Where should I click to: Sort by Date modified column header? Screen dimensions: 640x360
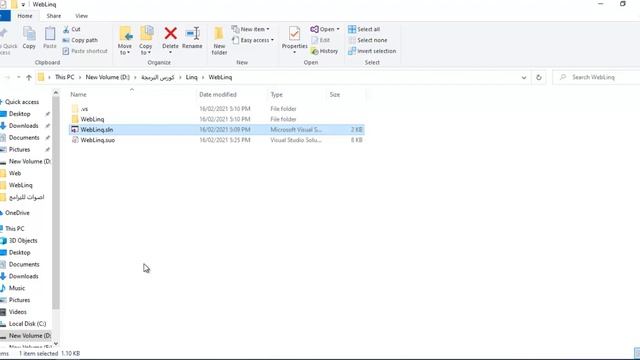coord(218,94)
